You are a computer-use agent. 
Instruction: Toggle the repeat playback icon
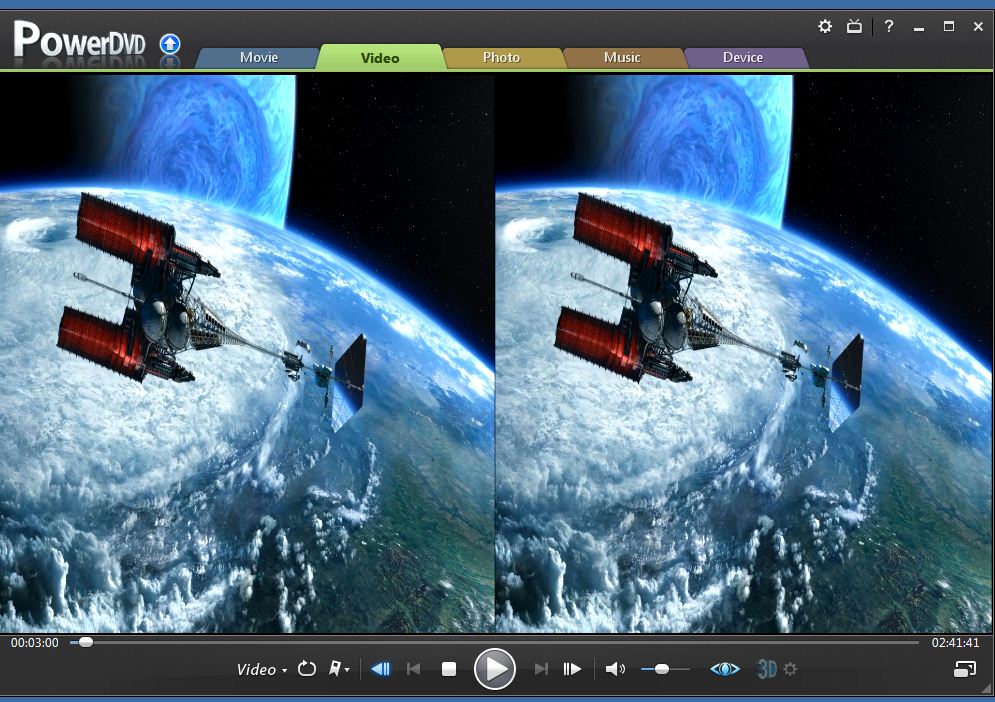(x=306, y=668)
